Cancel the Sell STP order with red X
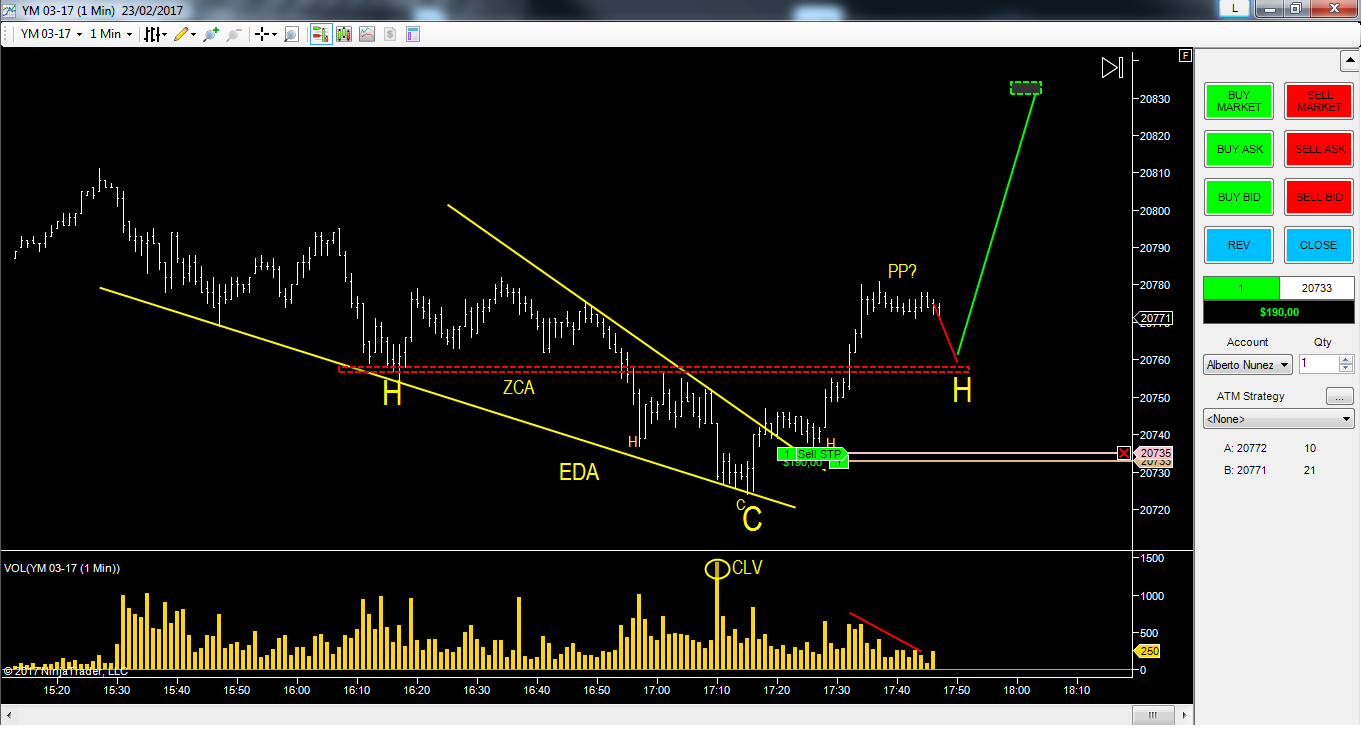Screen dimensions: 1361x736 click(x=1125, y=454)
